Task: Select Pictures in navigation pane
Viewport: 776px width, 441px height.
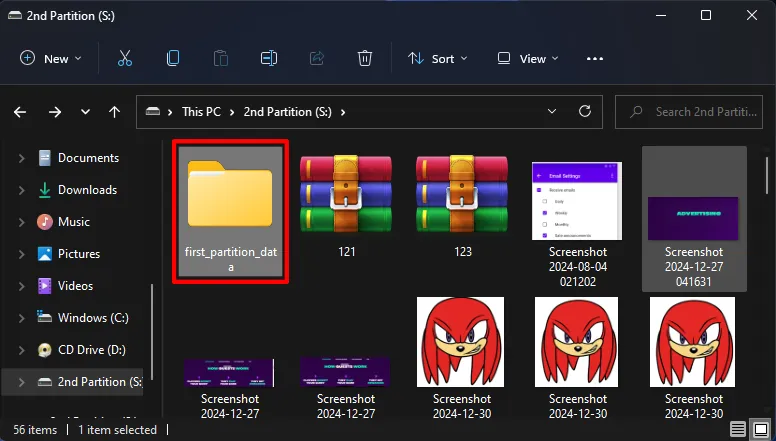Action: tap(79, 254)
